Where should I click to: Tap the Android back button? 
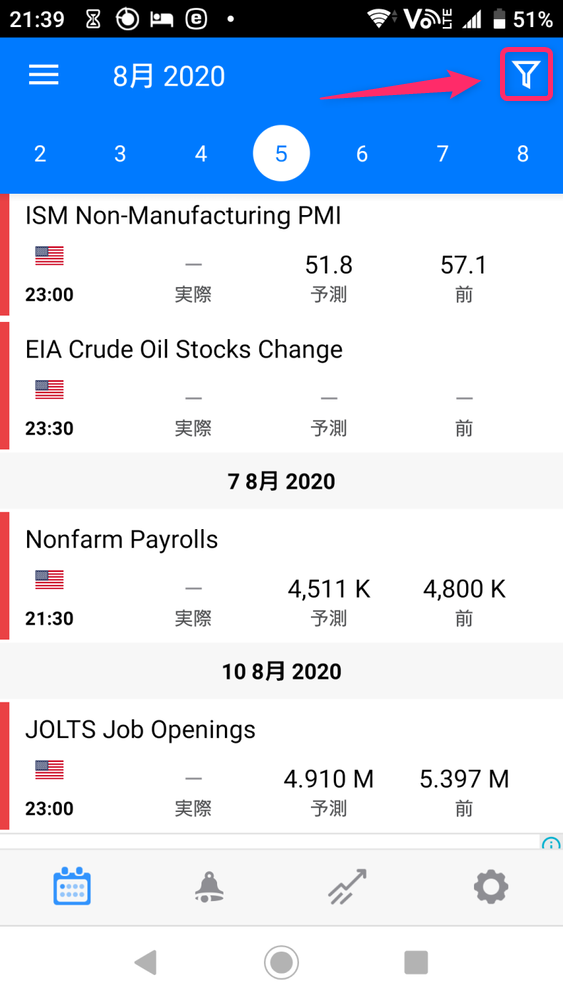click(146, 962)
